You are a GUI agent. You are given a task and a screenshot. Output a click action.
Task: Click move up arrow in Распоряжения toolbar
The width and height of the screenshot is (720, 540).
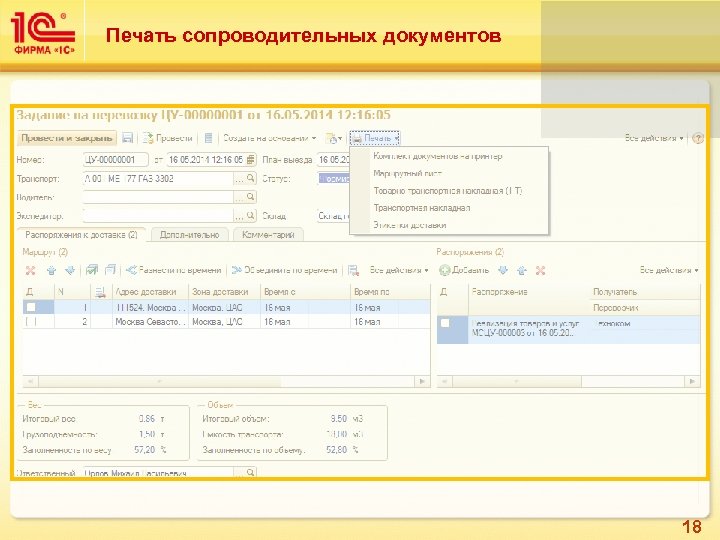(x=522, y=270)
